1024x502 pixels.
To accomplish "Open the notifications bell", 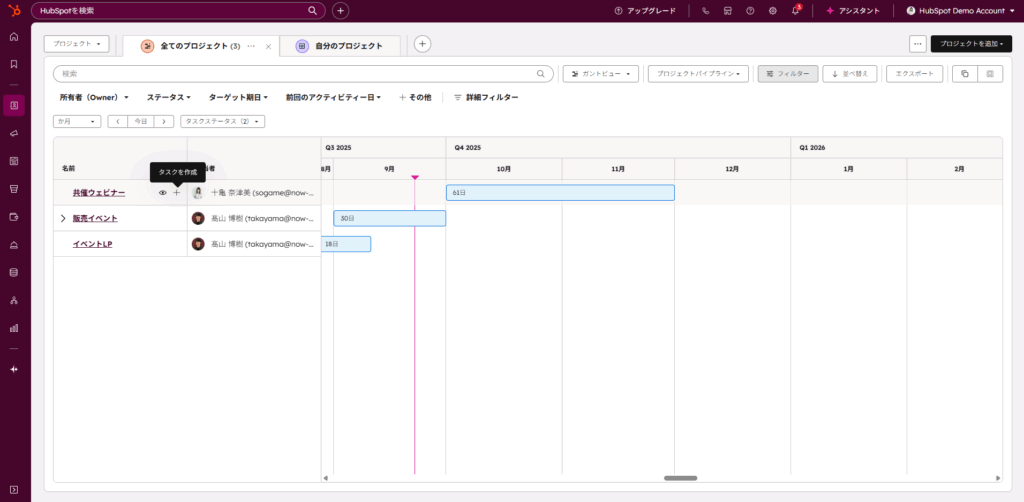I will click(x=795, y=11).
